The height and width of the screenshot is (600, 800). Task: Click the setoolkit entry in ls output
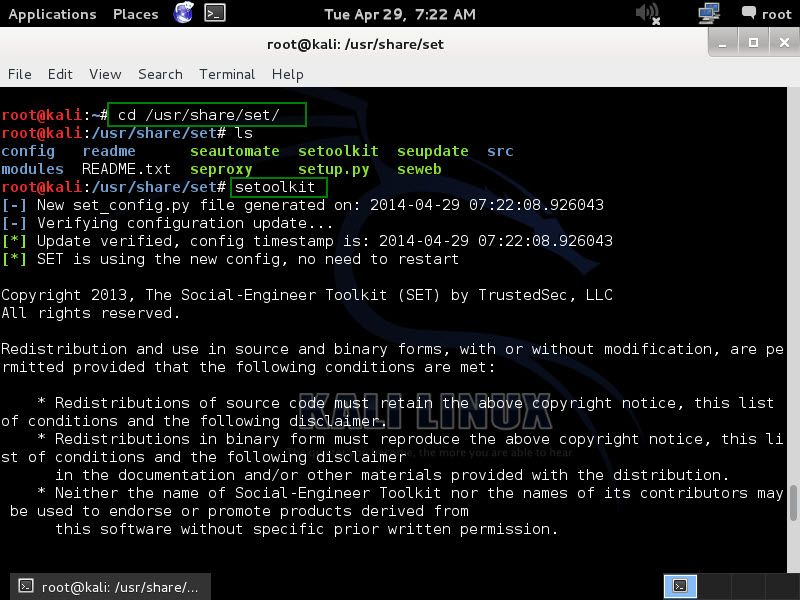[x=338, y=151]
